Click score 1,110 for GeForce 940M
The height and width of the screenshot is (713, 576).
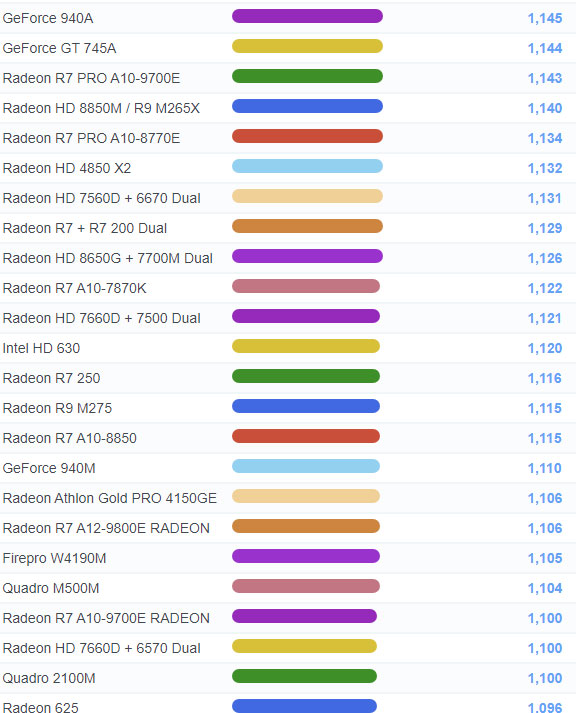544,468
